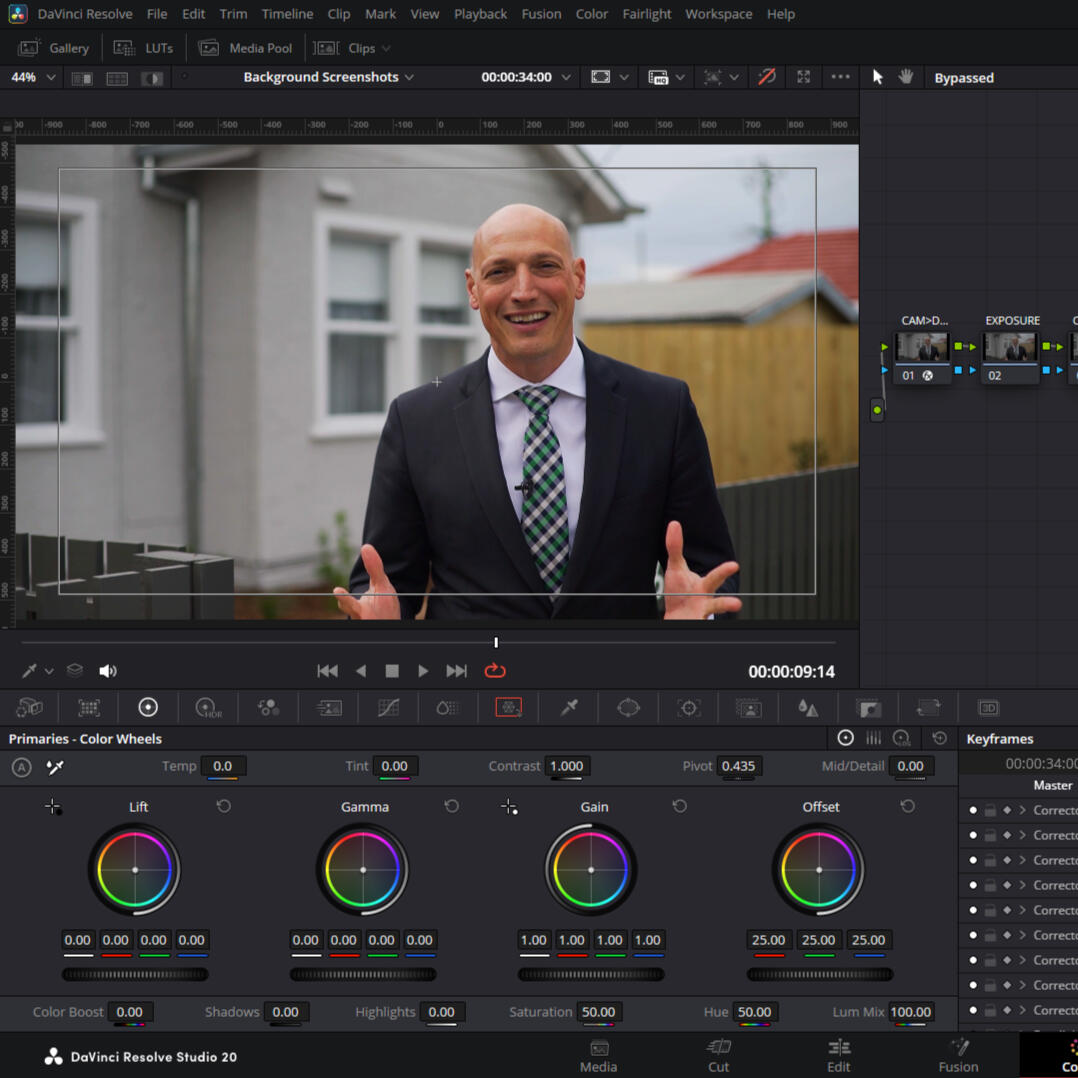Expand the Clips dropdown arrow
Viewport: 1078px width, 1078px height.
(x=386, y=48)
